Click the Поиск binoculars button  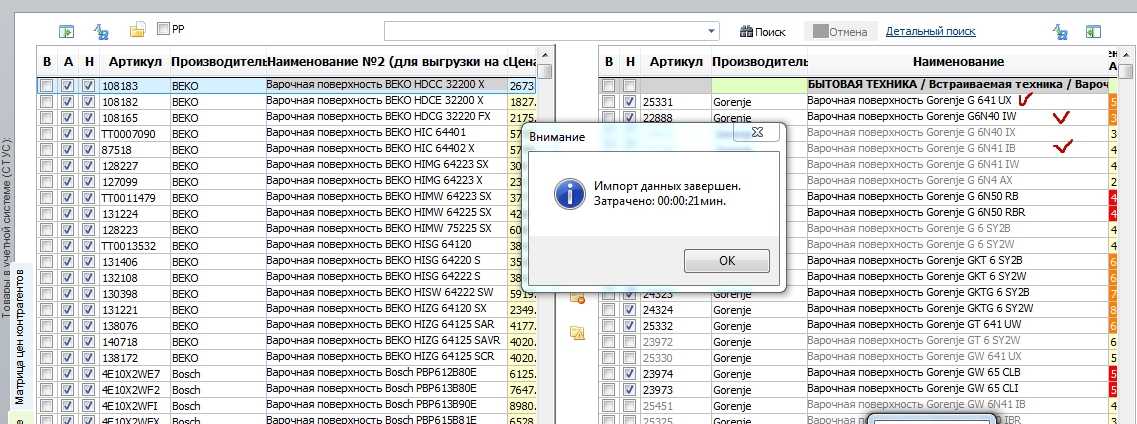pyautogui.click(x=763, y=32)
